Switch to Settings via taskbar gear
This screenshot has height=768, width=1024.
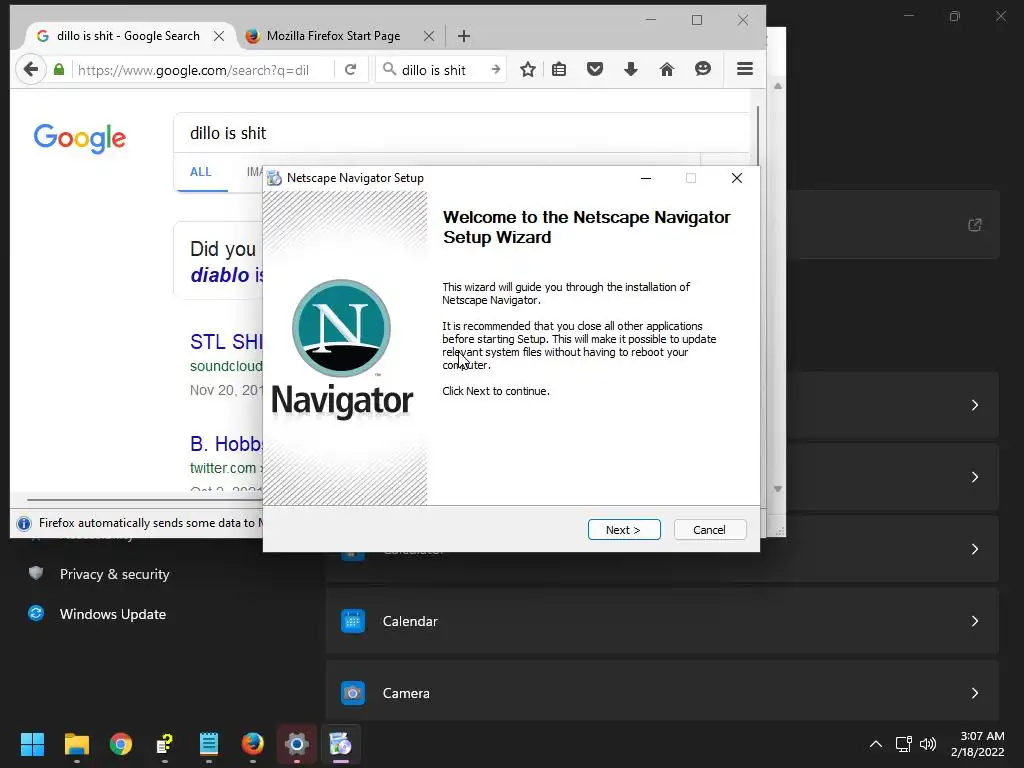pyautogui.click(x=296, y=744)
